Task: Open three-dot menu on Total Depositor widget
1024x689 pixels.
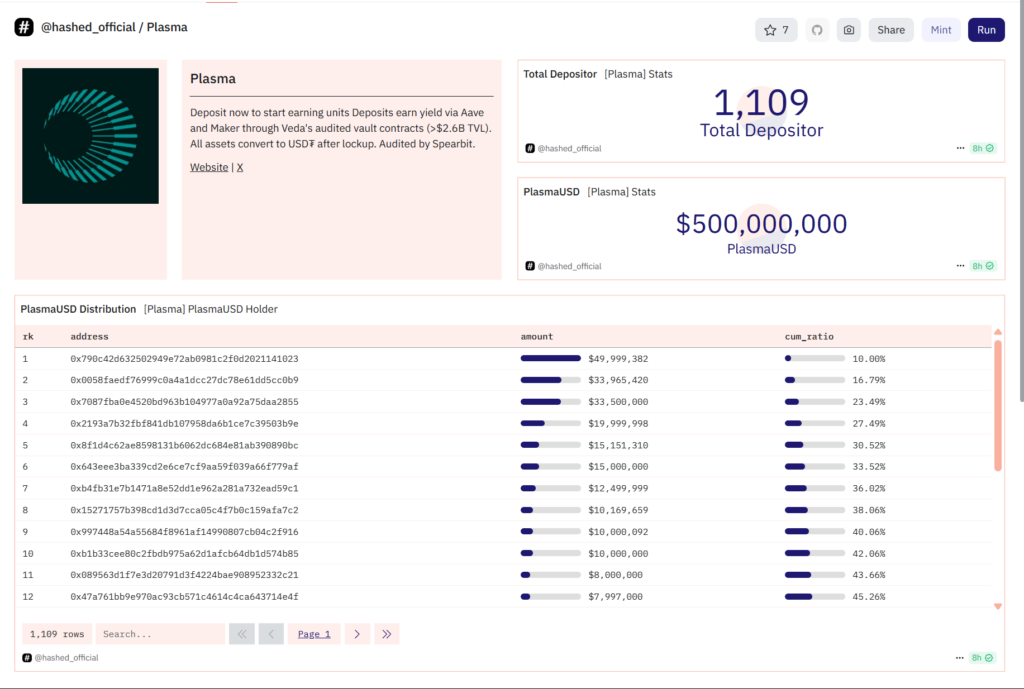Action: tap(960, 148)
